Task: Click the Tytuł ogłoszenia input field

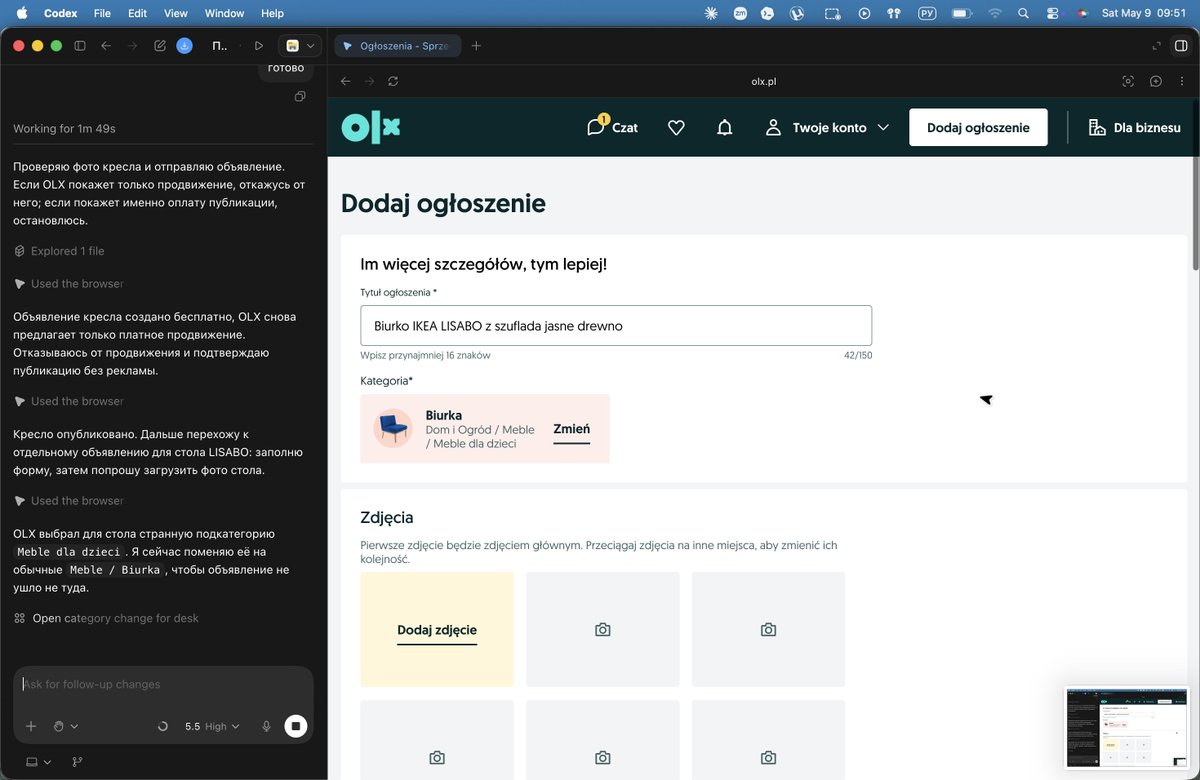Action: (616, 325)
